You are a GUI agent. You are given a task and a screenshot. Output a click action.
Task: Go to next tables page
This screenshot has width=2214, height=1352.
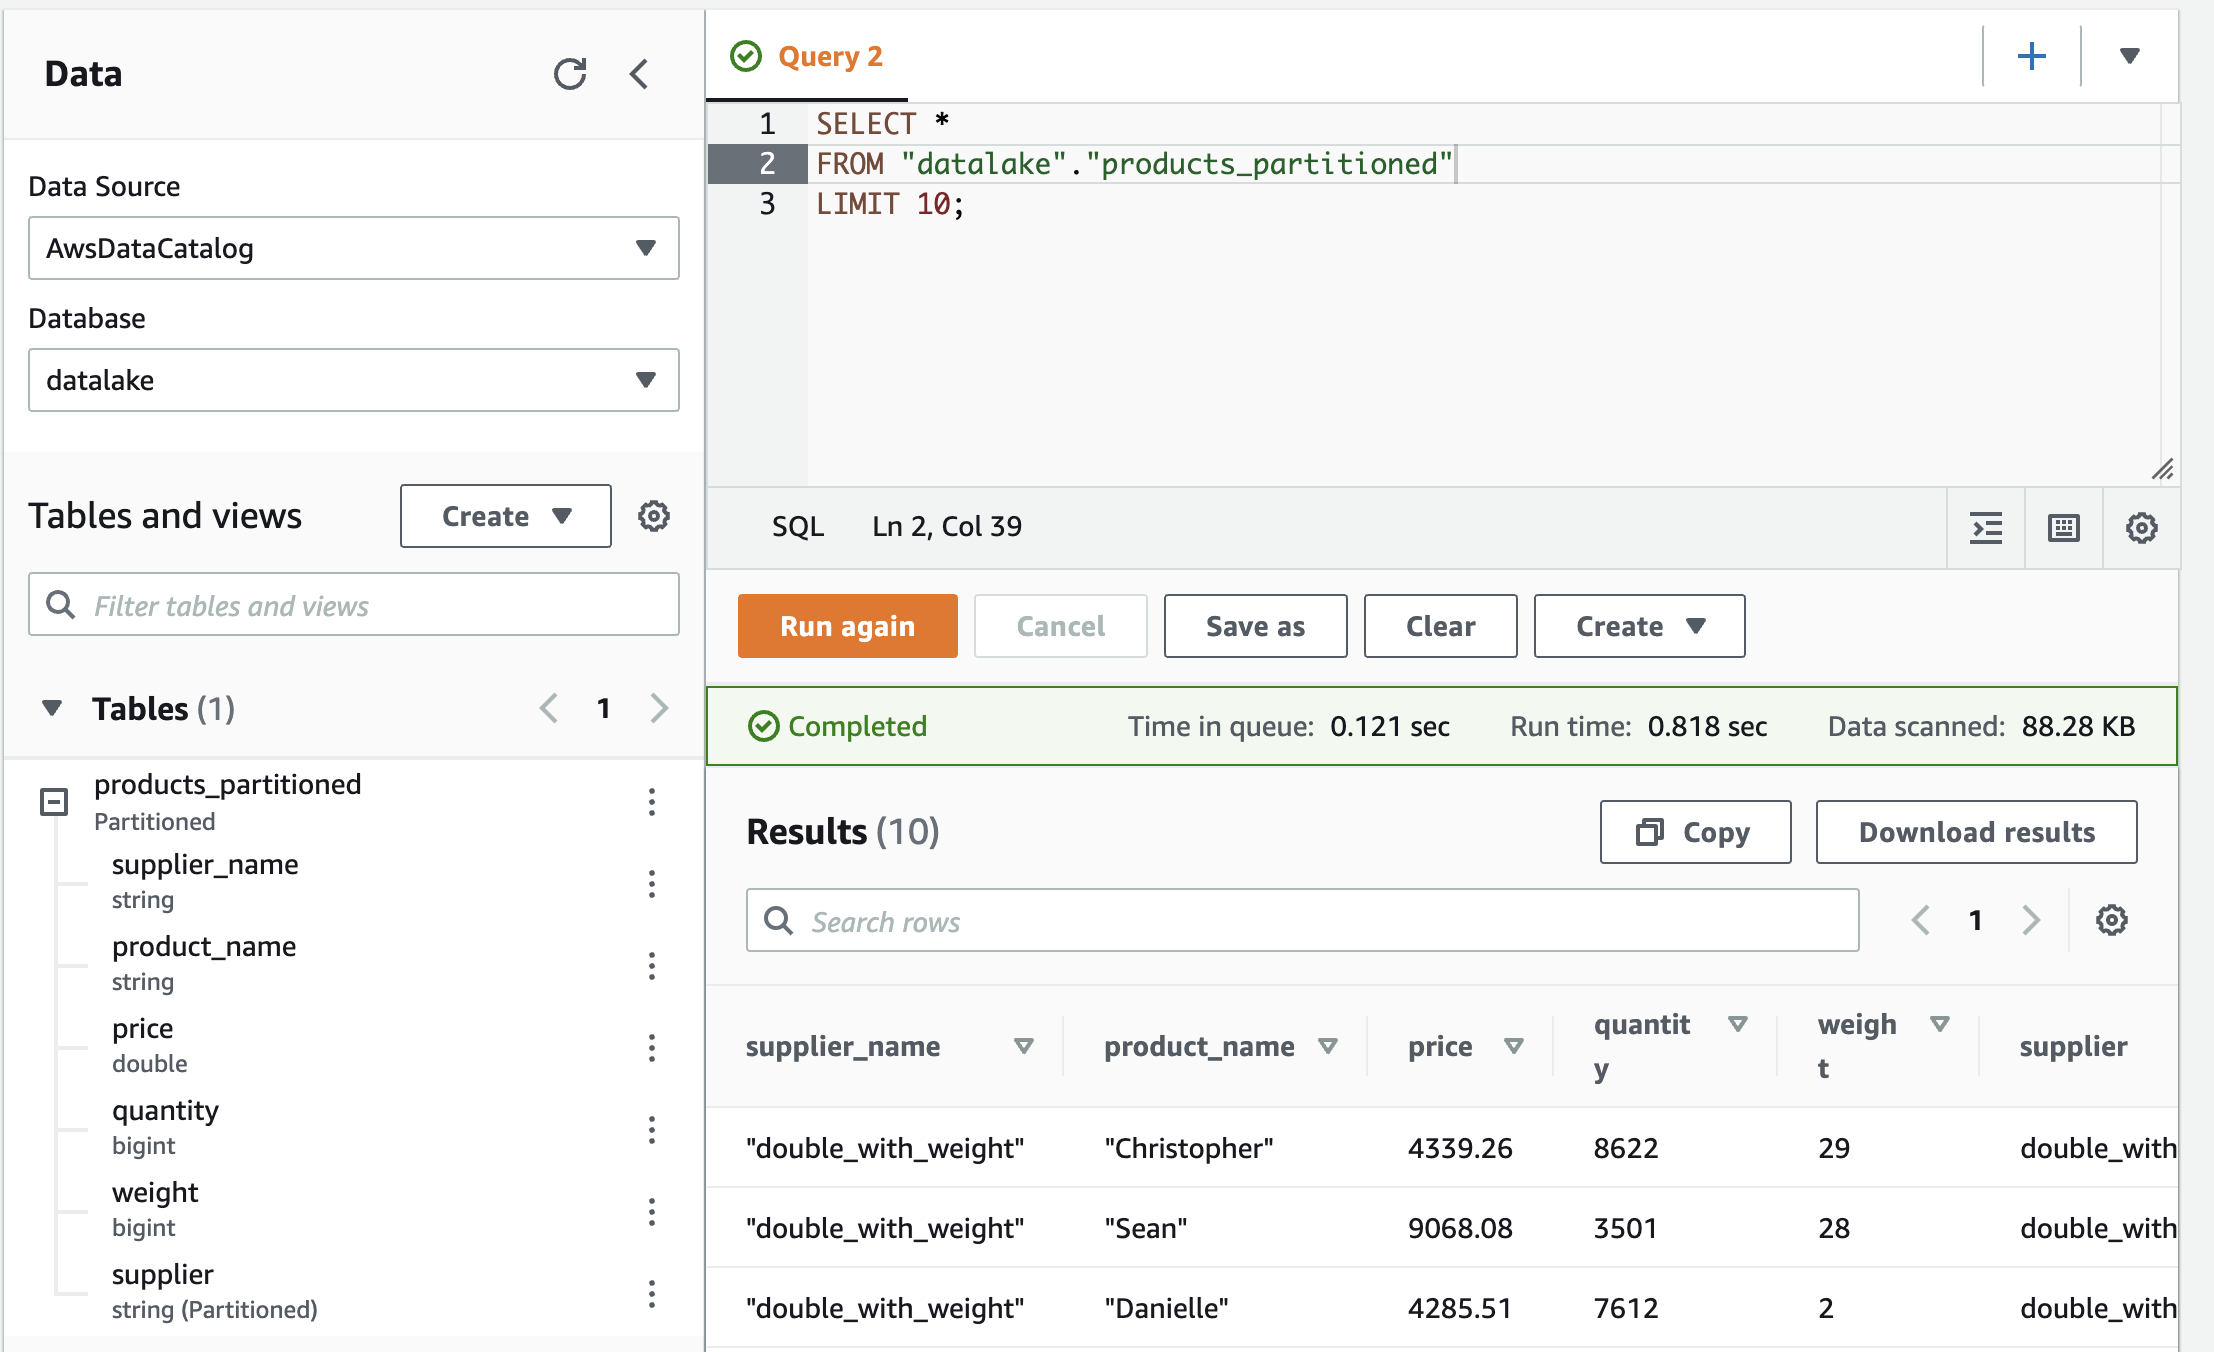(x=659, y=708)
